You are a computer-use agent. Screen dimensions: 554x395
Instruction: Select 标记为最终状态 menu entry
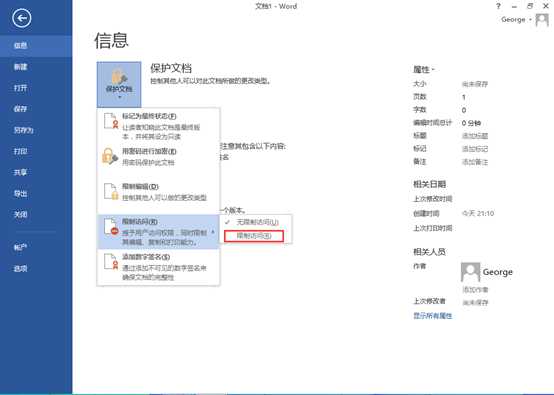(158, 126)
